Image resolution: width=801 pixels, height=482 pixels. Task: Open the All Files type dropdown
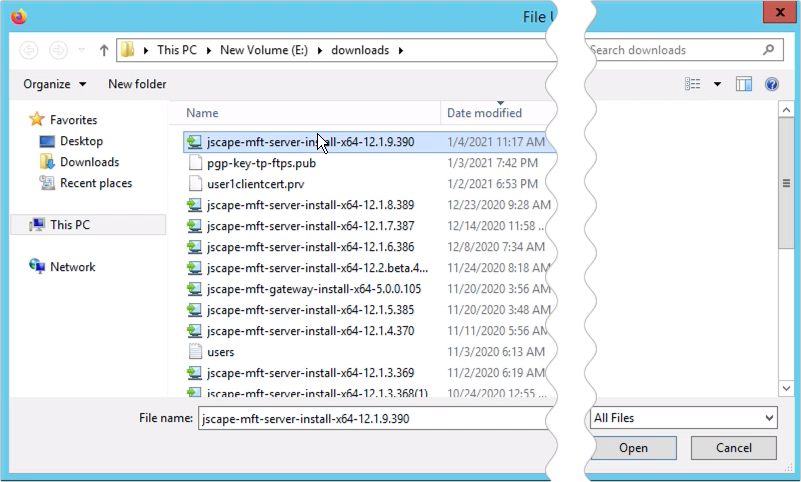pos(683,418)
